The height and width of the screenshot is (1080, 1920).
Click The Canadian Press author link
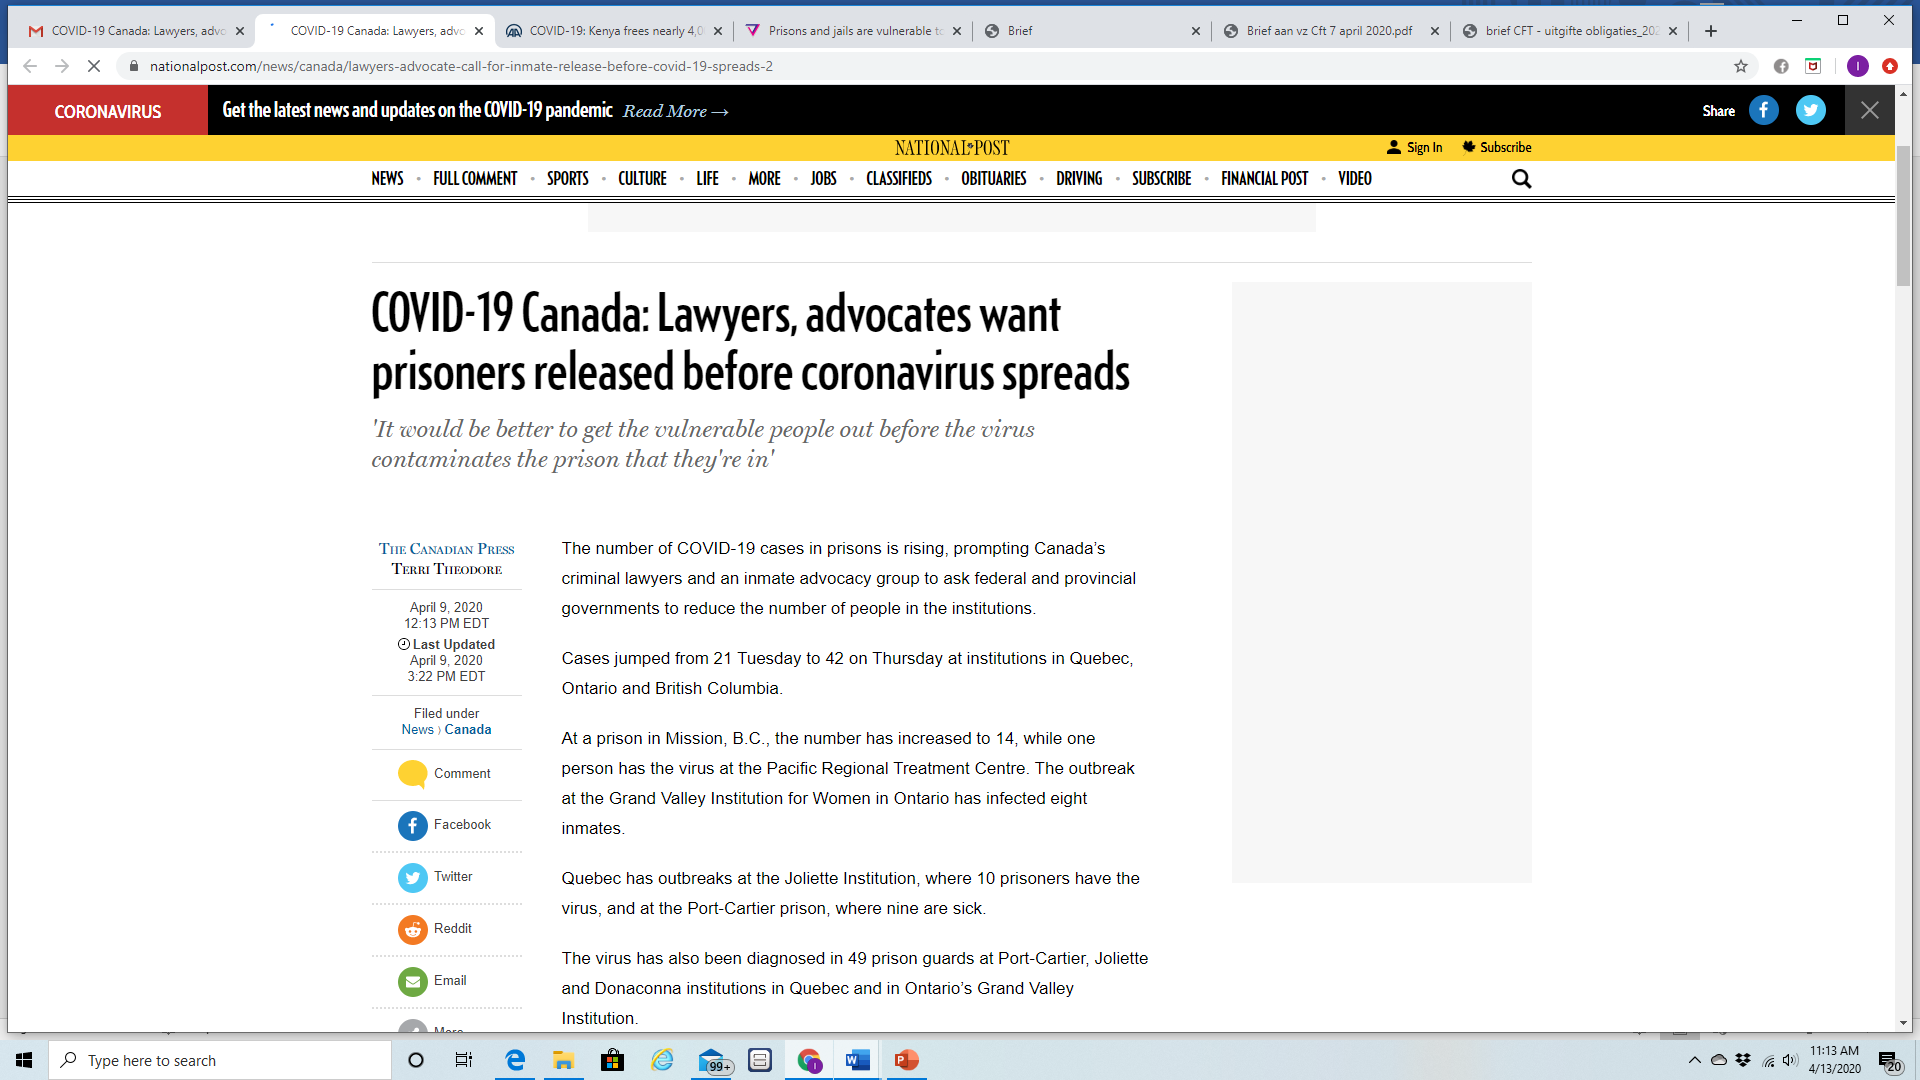point(446,549)
